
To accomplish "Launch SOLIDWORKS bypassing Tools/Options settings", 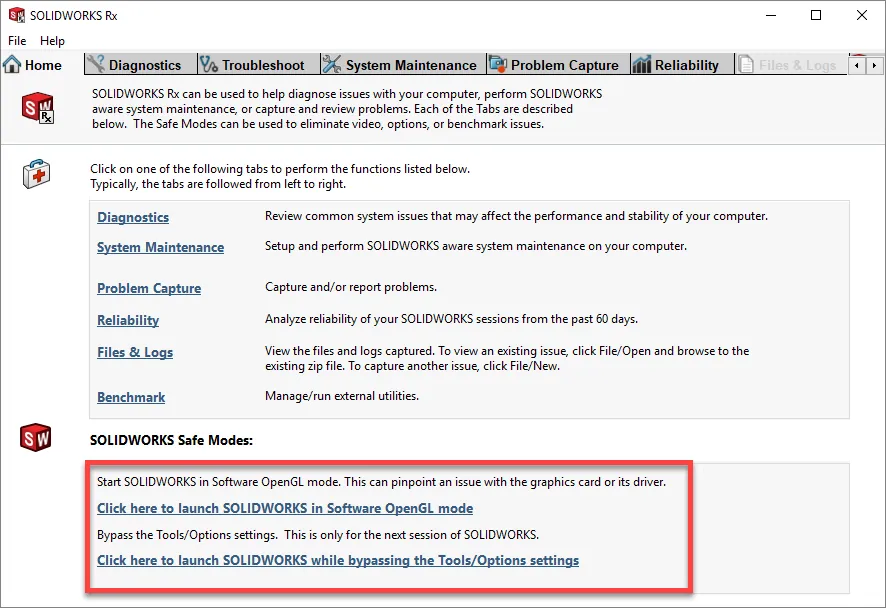I will tap(338, 560).
